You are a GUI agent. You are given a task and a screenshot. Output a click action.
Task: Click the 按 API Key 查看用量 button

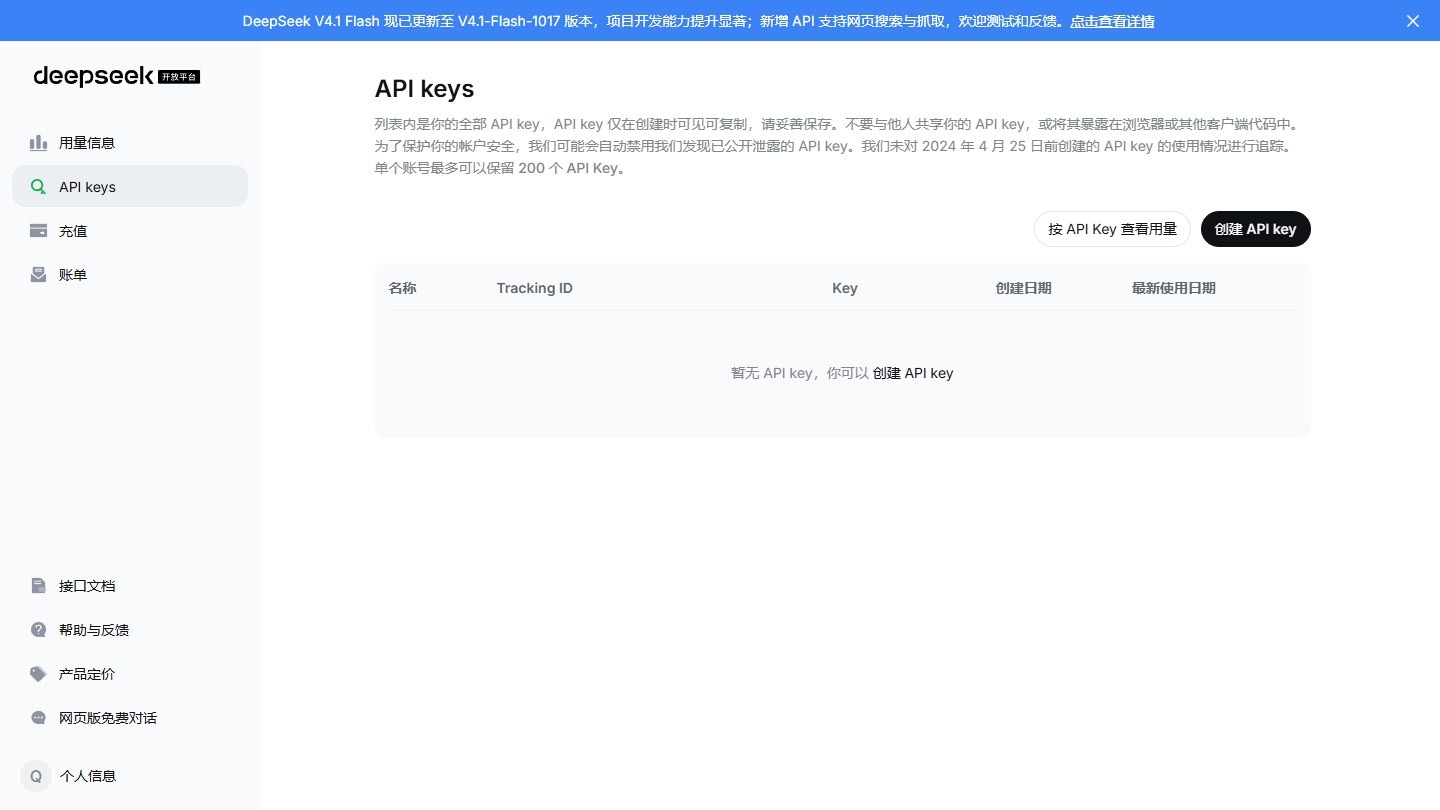(1112, 229)
